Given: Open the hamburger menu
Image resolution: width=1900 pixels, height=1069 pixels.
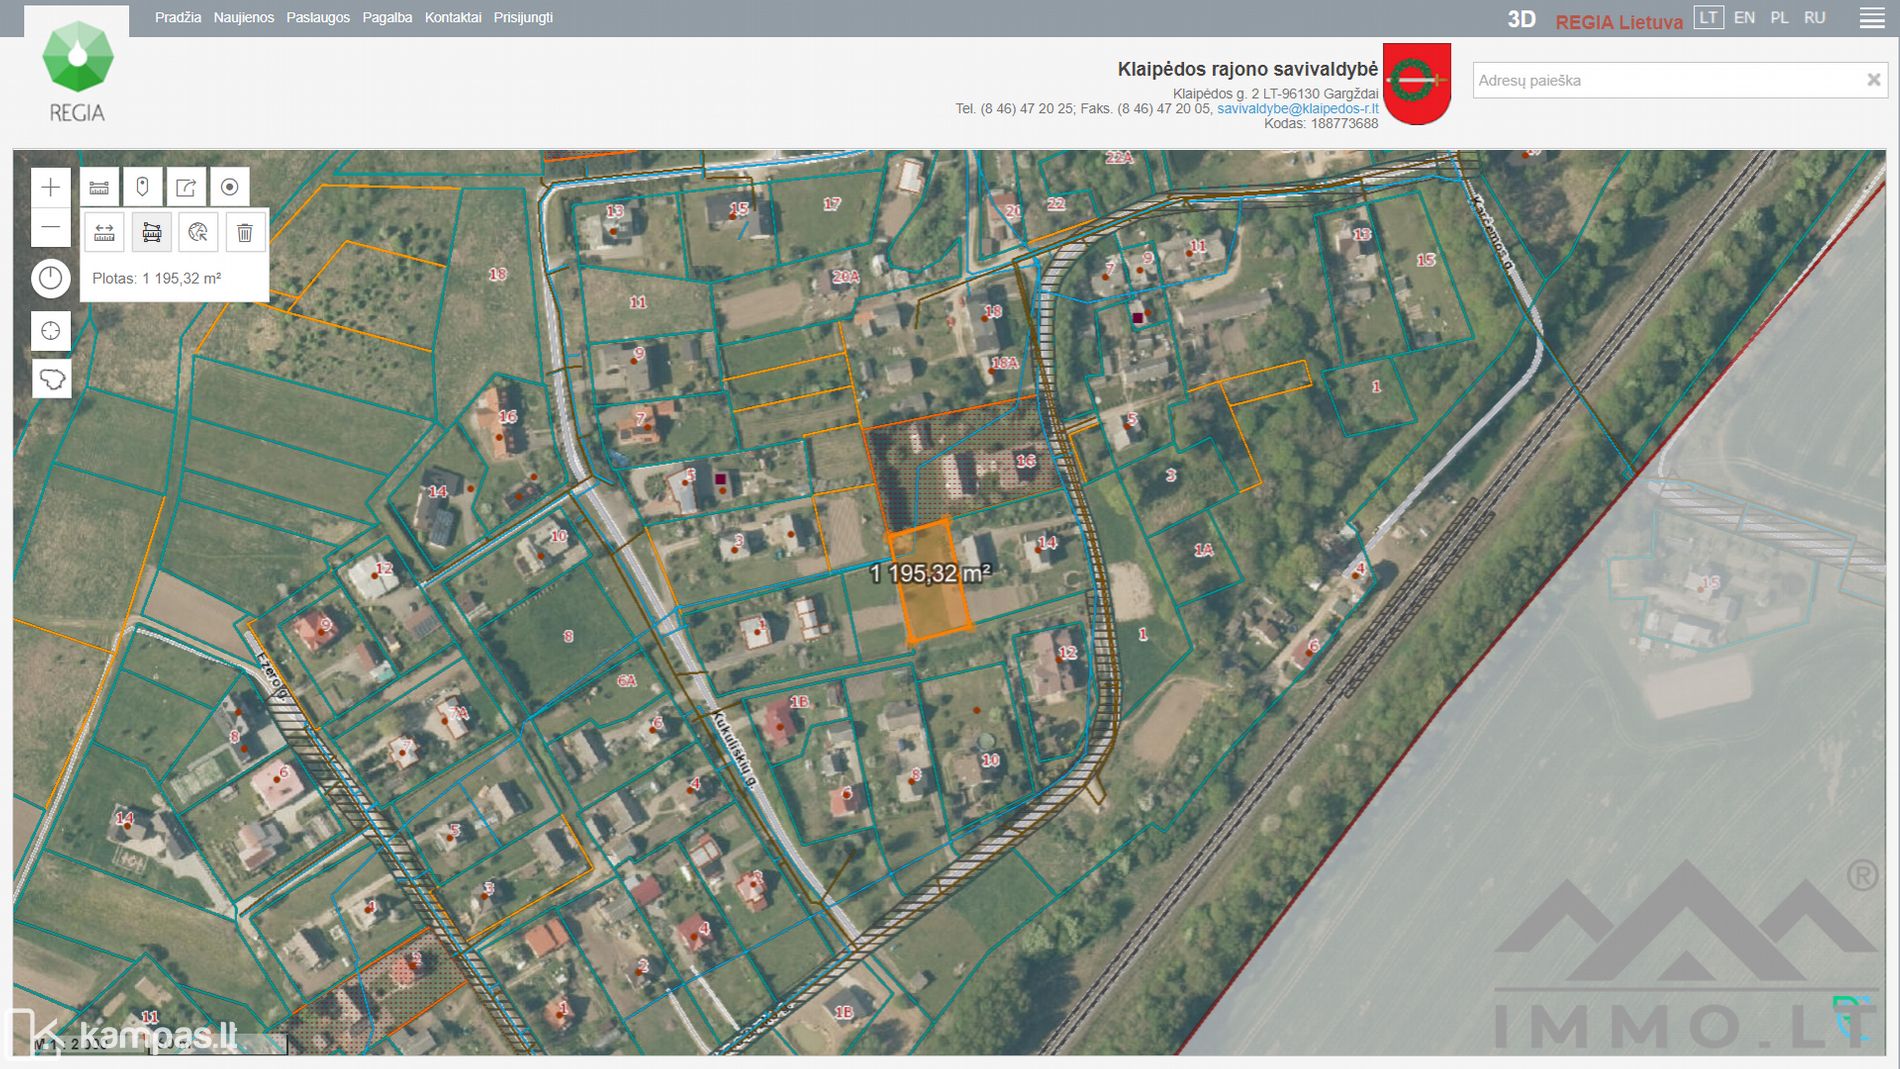Looking at the screenshot, I should click(x=1871, y=19).
